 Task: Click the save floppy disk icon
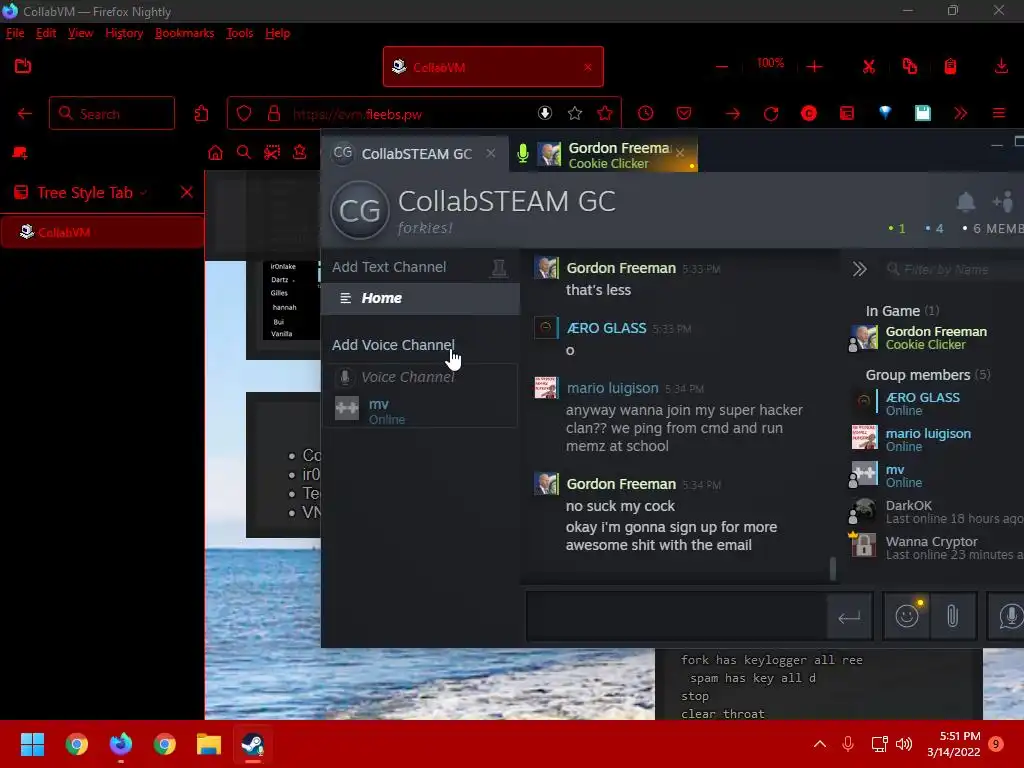pos(923,114)
